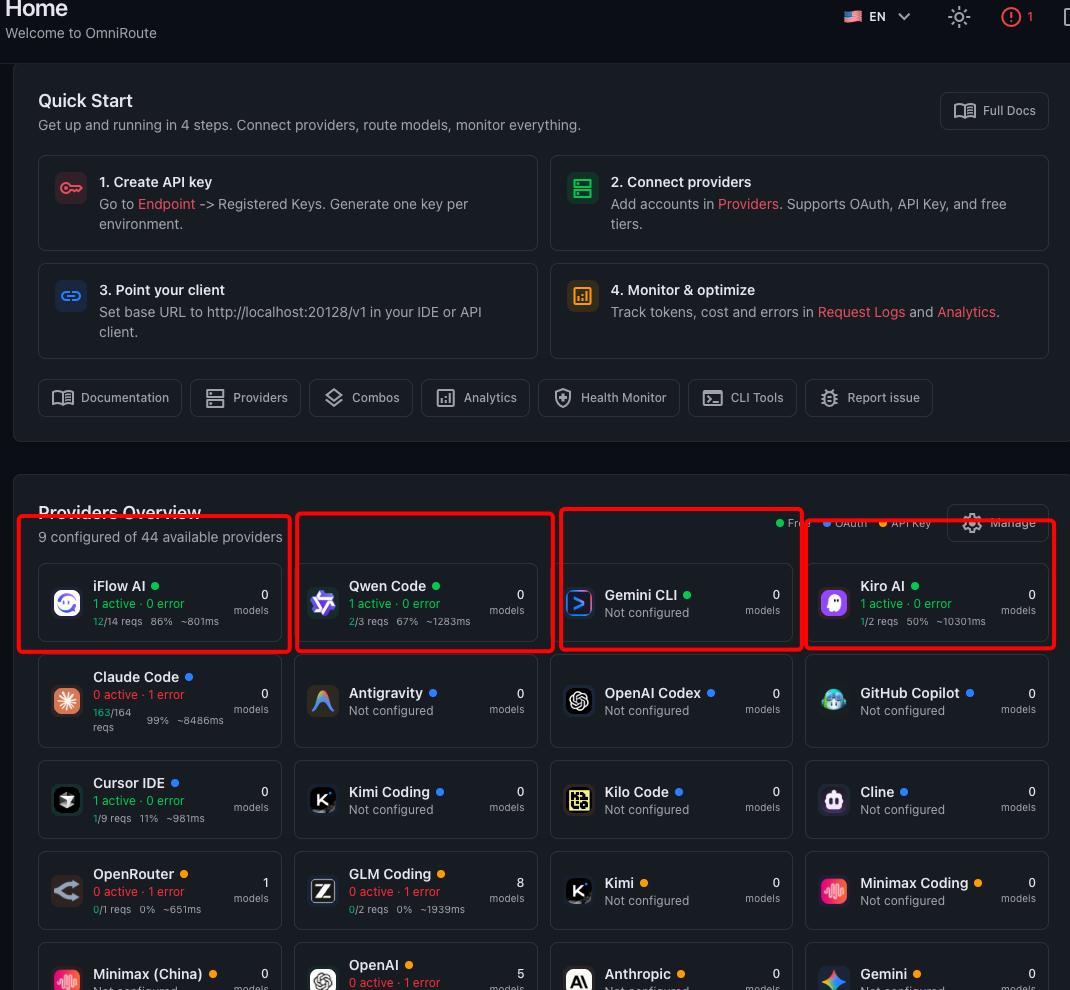Open the OpenRouter provider card
This screenshot has width=1070, height=990.
point(160,890)
